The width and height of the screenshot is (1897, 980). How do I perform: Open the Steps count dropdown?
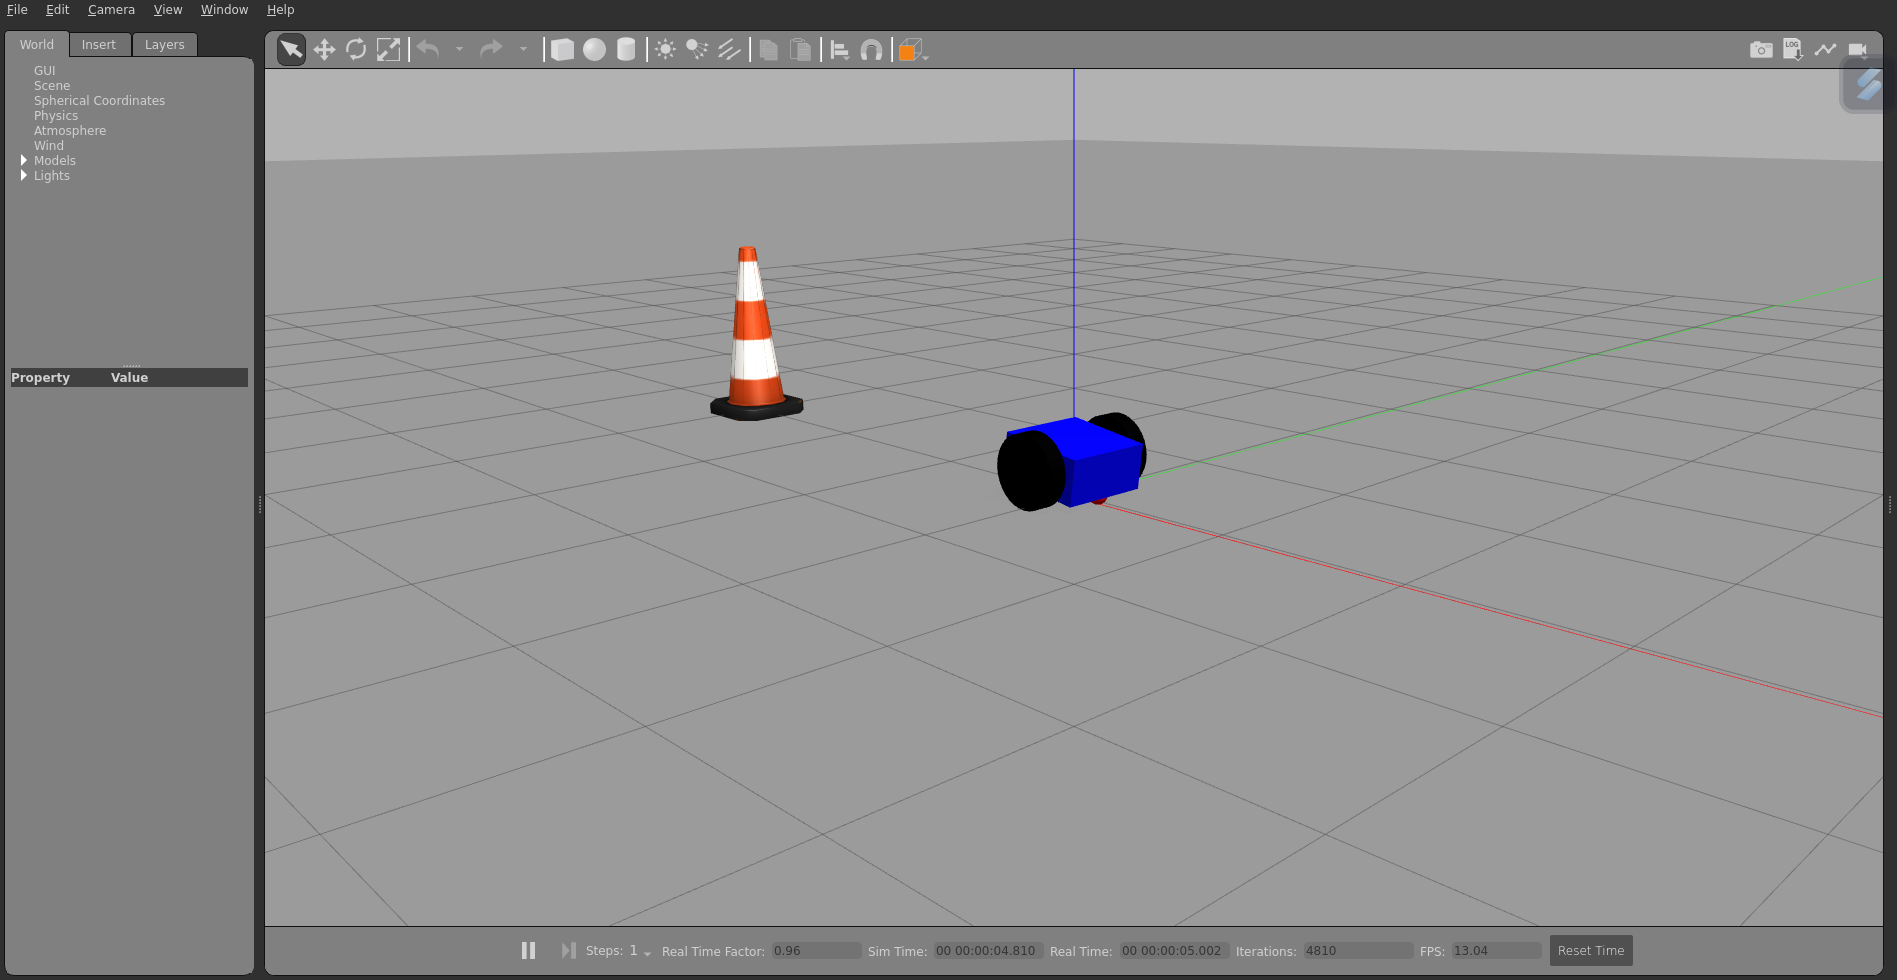[640, 951]
